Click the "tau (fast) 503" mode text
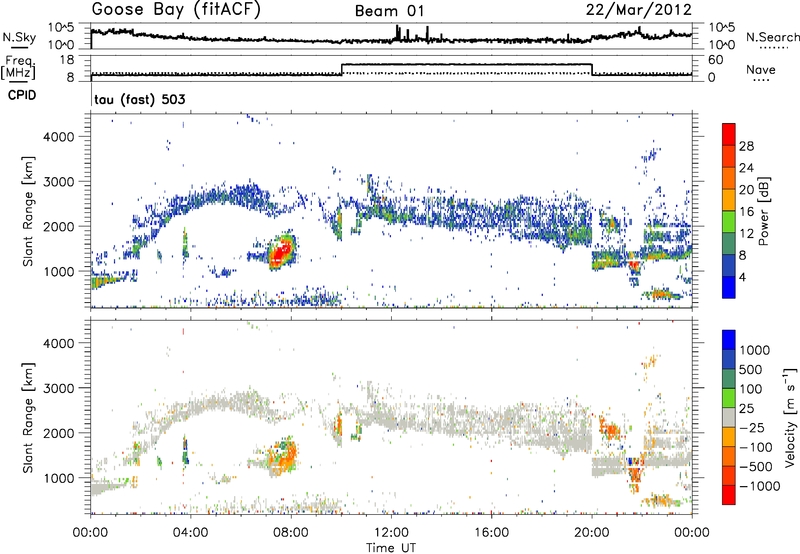Viewport: 800px width, 554px height. [x=140, y=99]
